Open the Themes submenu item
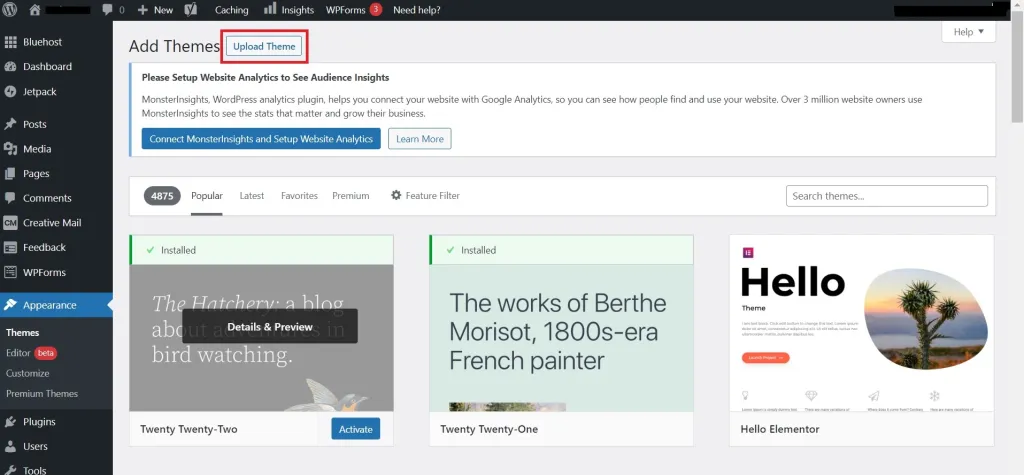 coord(23,333)
